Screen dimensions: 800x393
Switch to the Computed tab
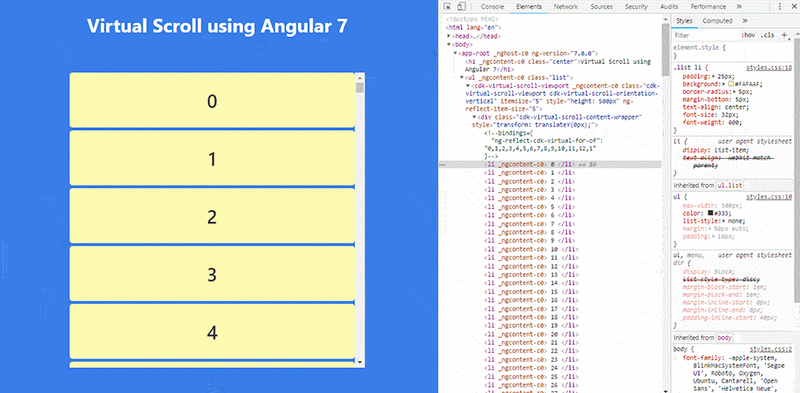pyautogui.click(x=717, y=21)
